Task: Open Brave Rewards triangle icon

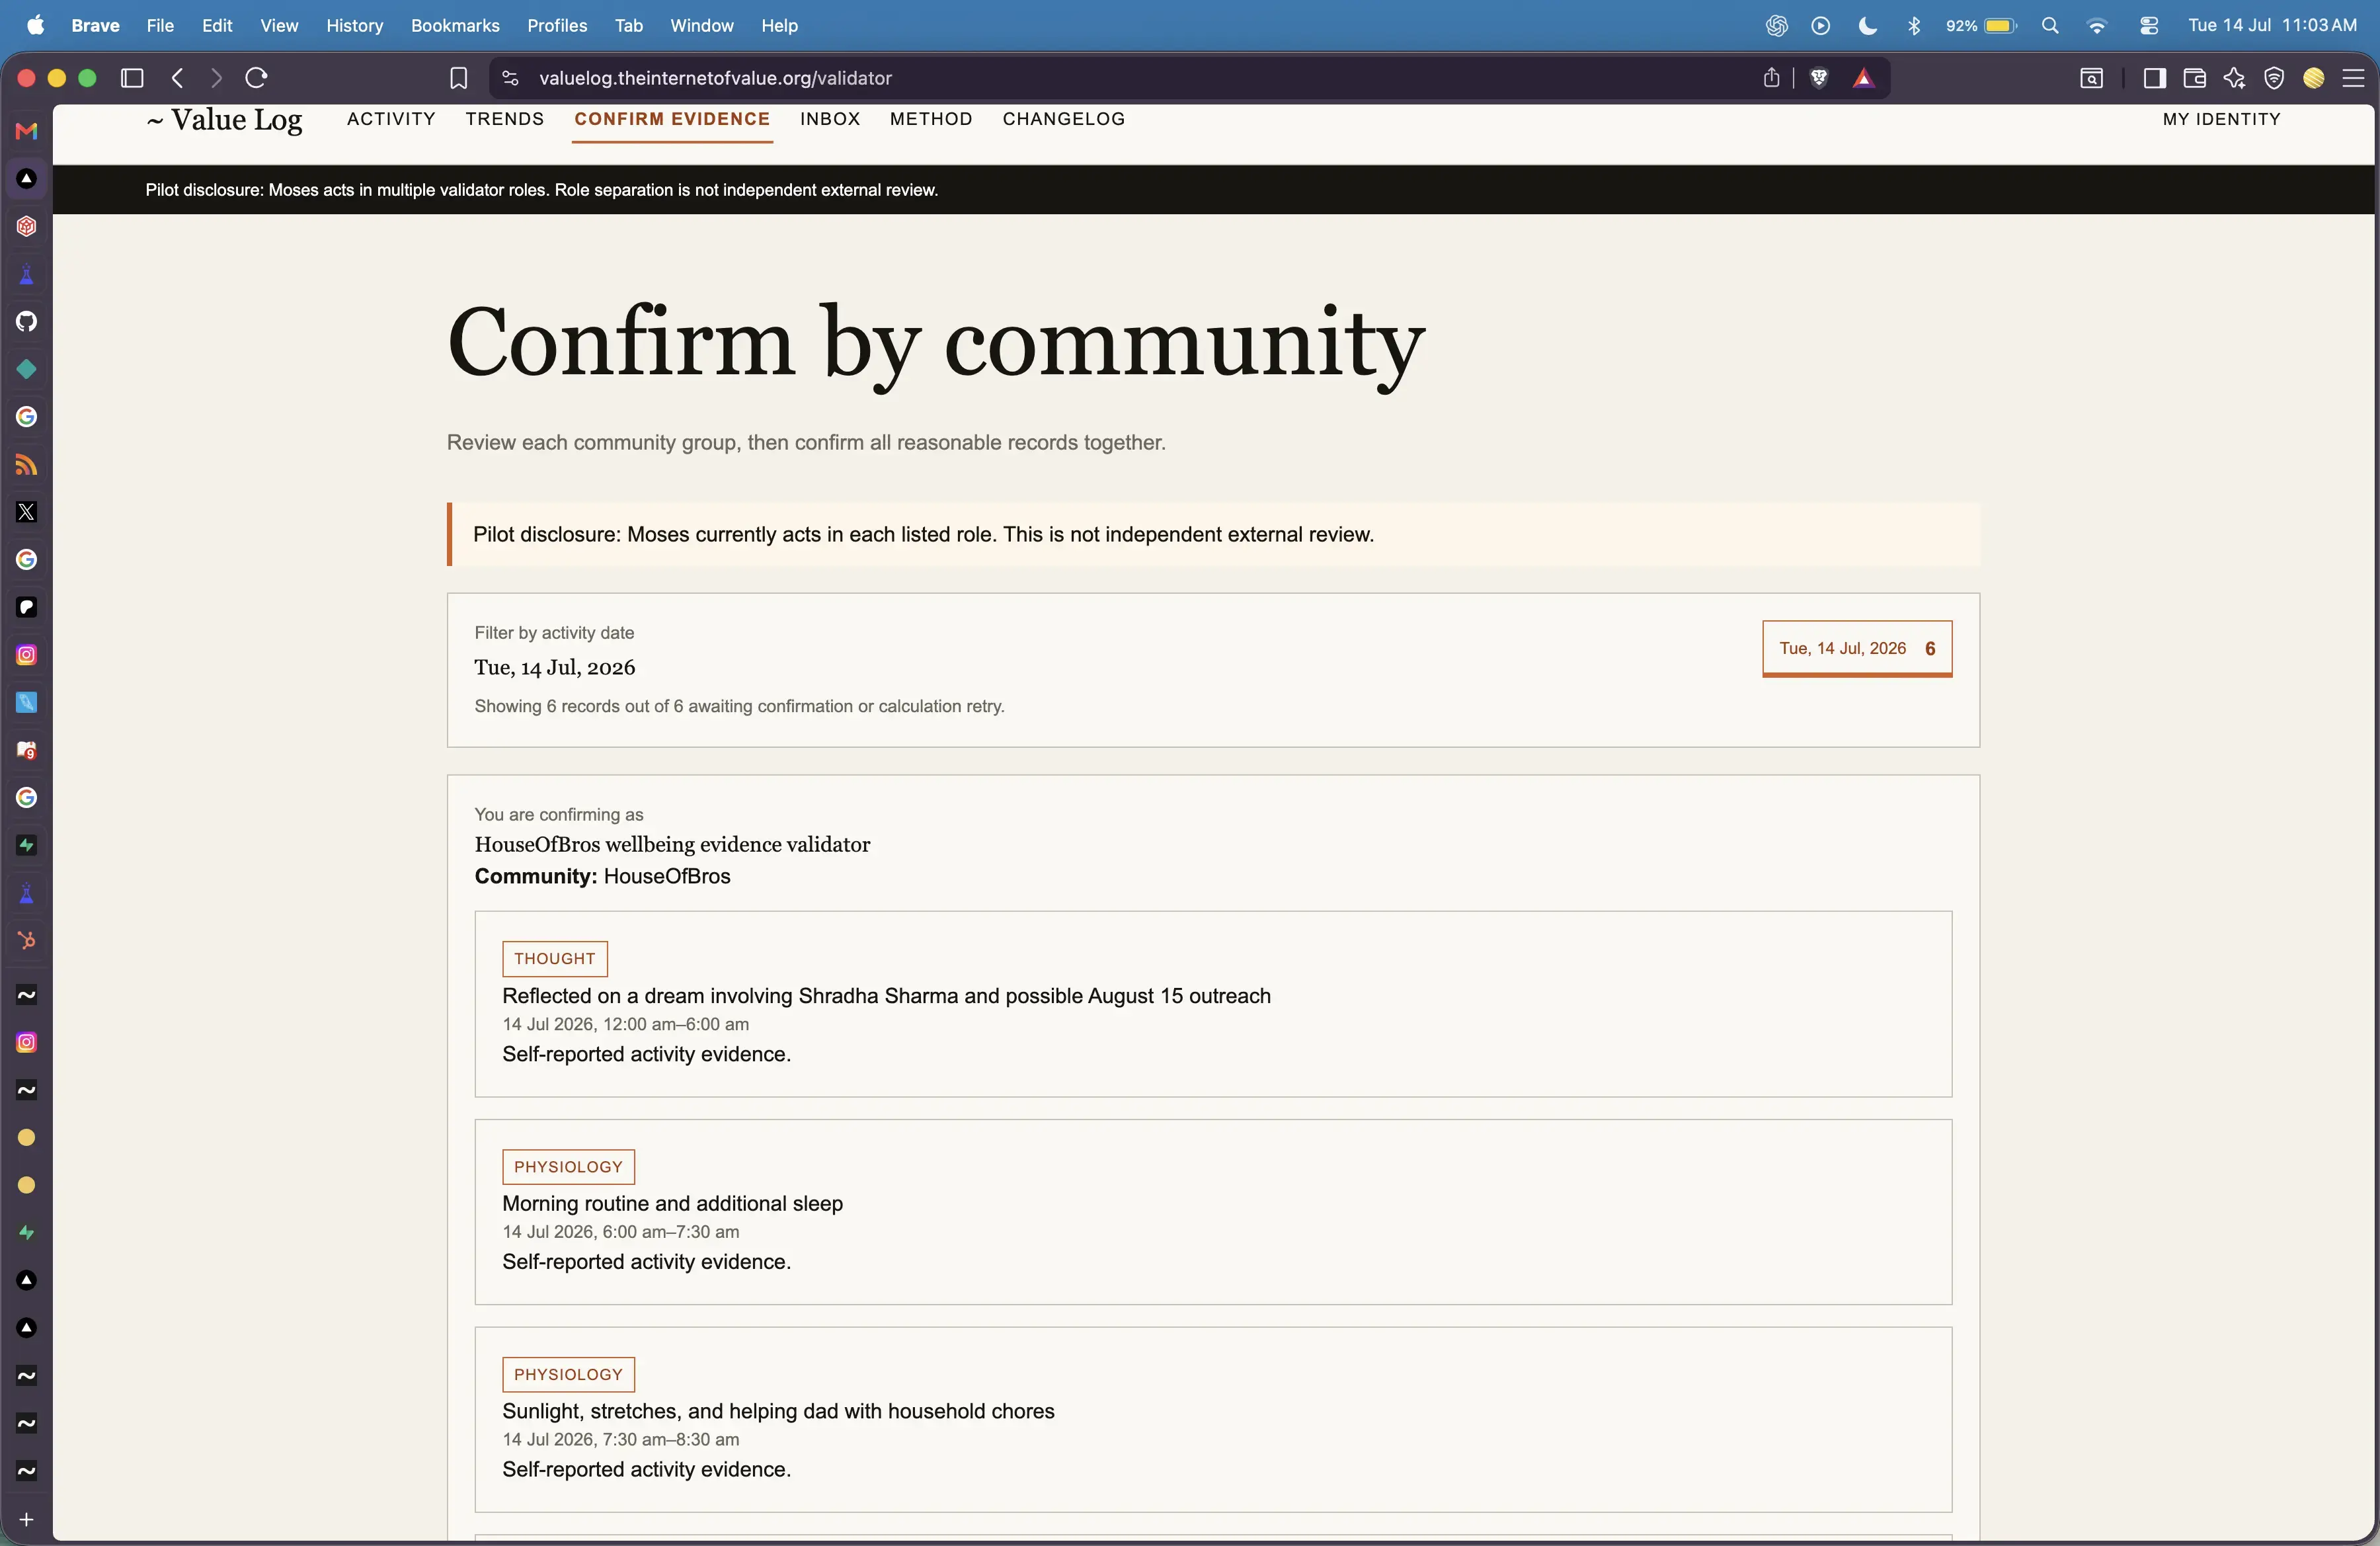Action: [x=1863, y=78]
